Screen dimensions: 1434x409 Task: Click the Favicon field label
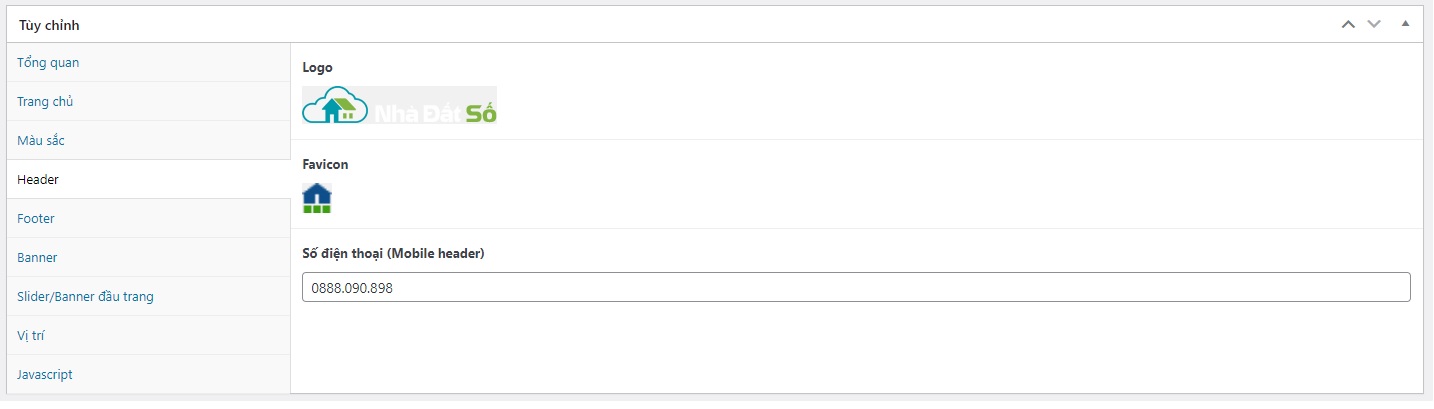pos(325,164)
